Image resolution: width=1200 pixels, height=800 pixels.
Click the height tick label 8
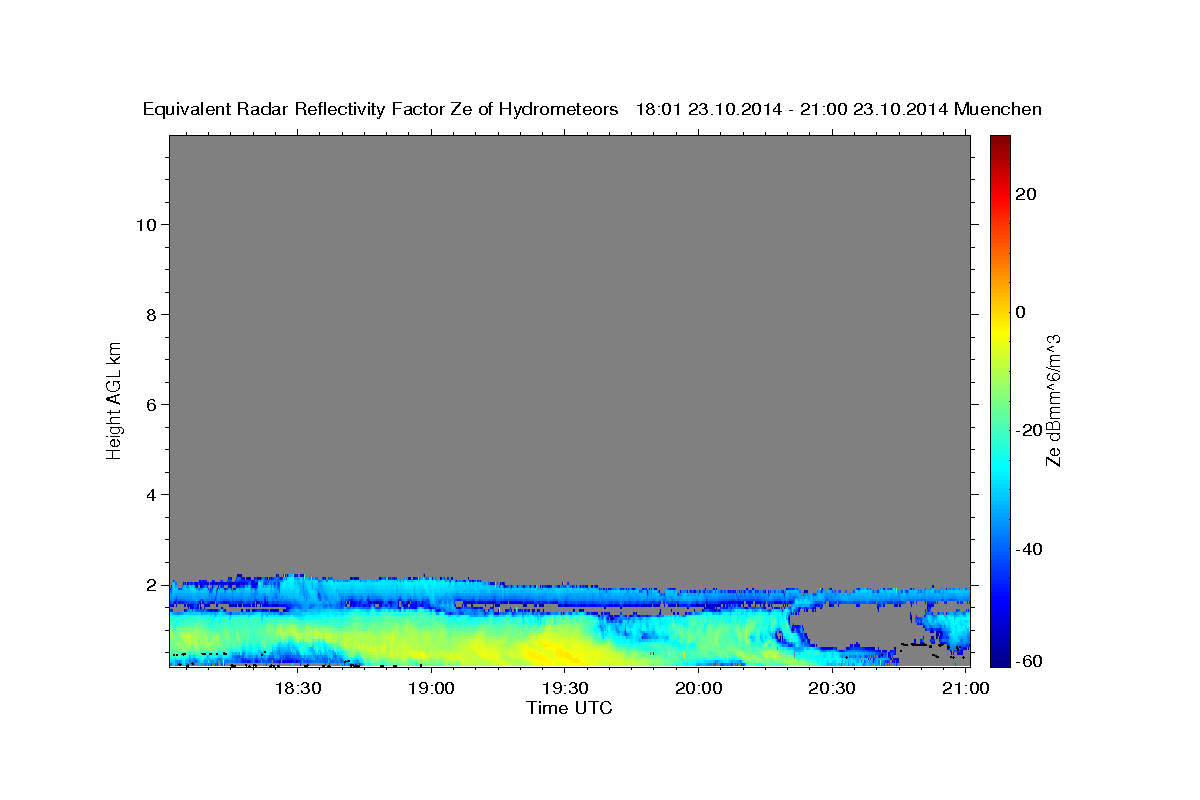click(151, 315)
